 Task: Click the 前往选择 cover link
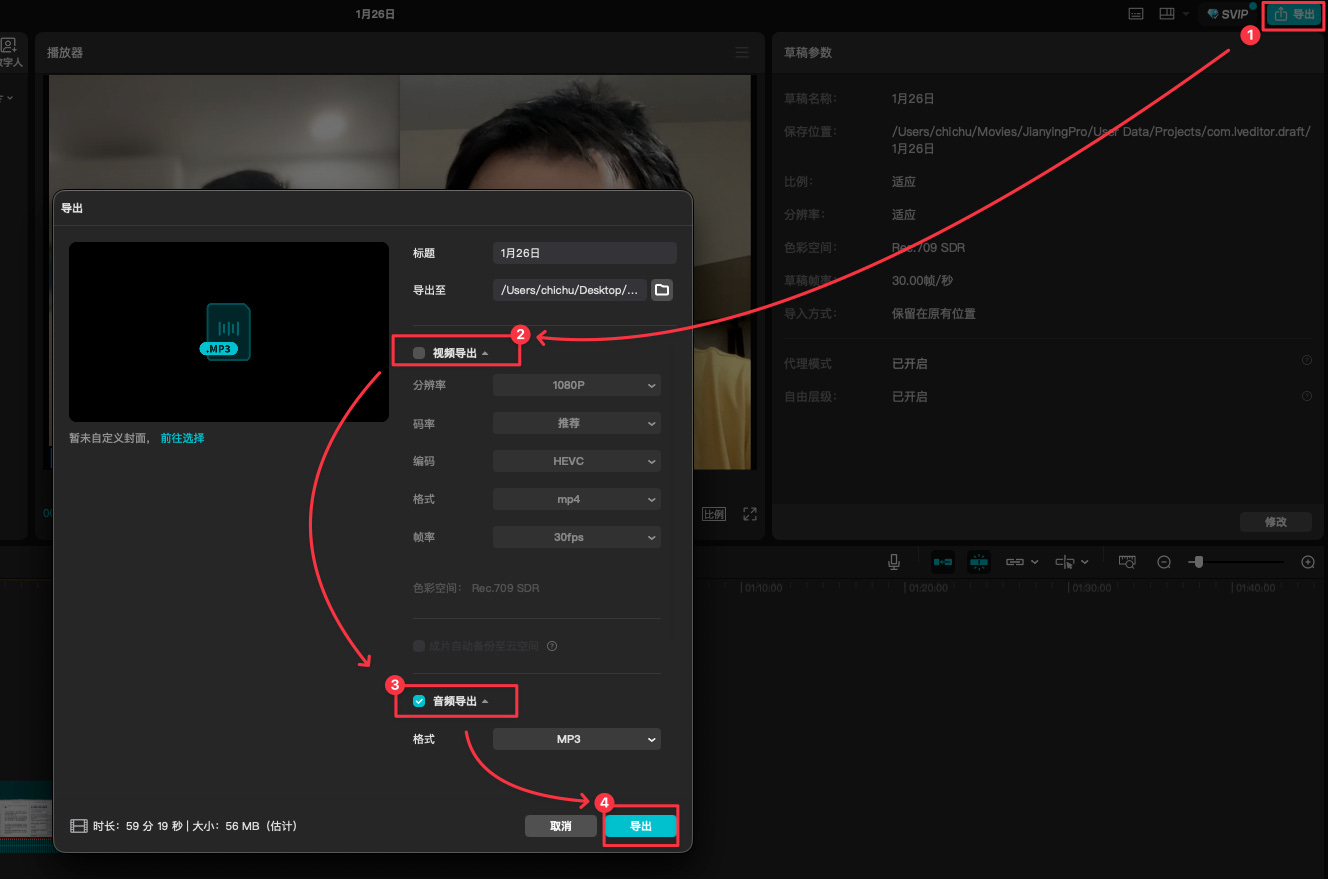pyautogui.click(x=182, y=438)
